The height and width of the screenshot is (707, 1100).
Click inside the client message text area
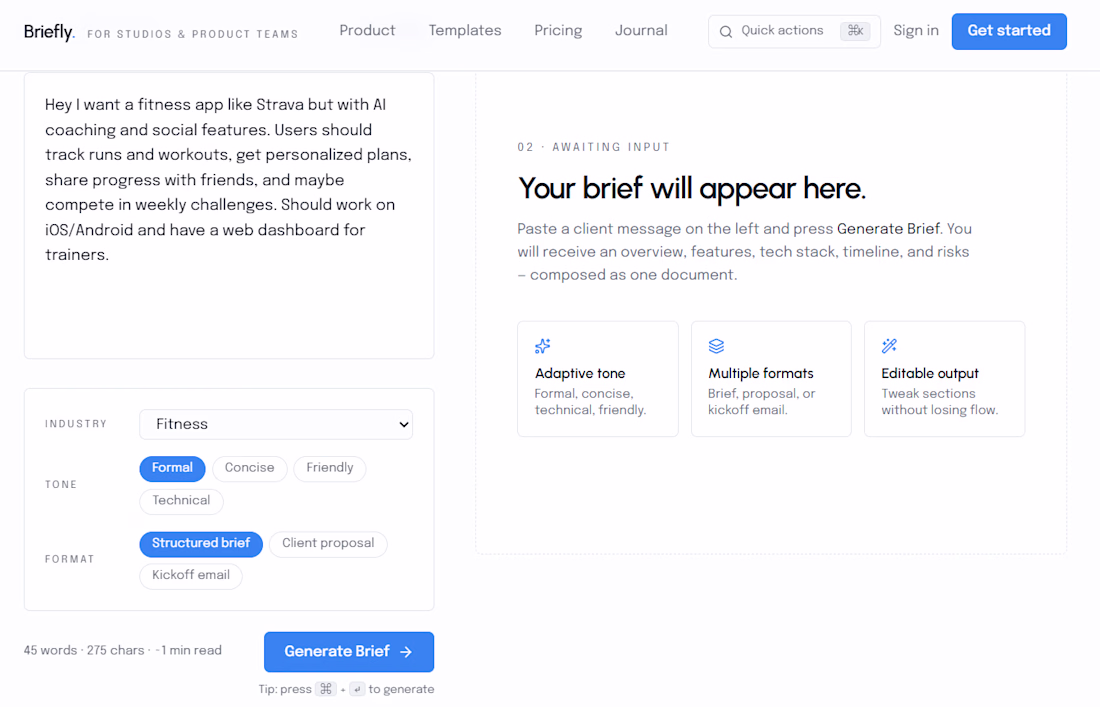coord(229,216)
